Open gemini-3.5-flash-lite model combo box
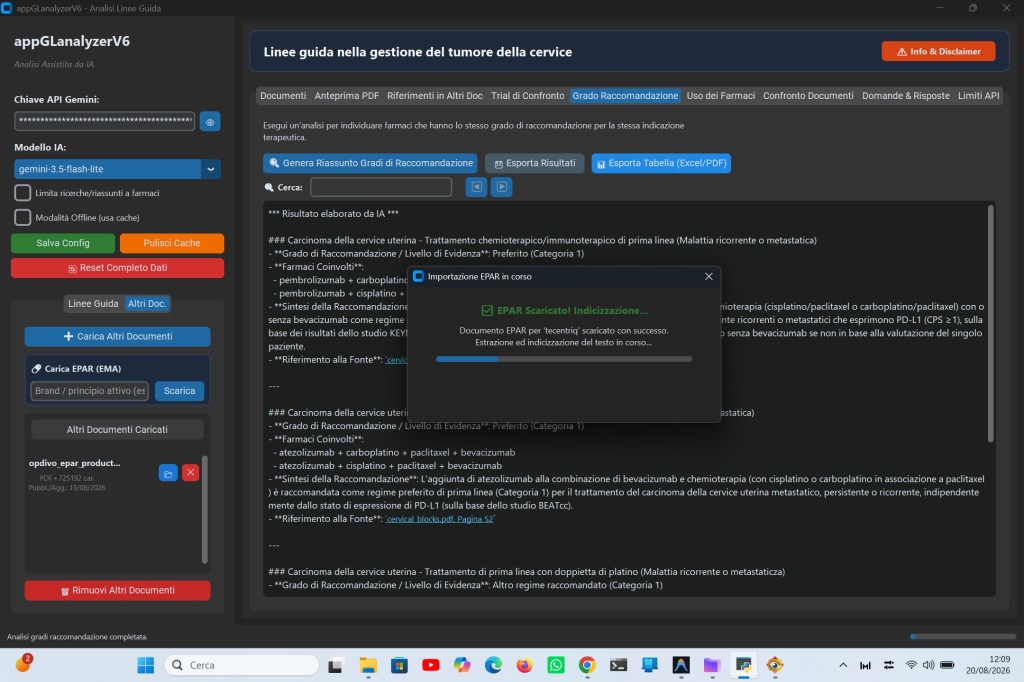The height and width of the screenshot is (682, 1024). (117, 169)
